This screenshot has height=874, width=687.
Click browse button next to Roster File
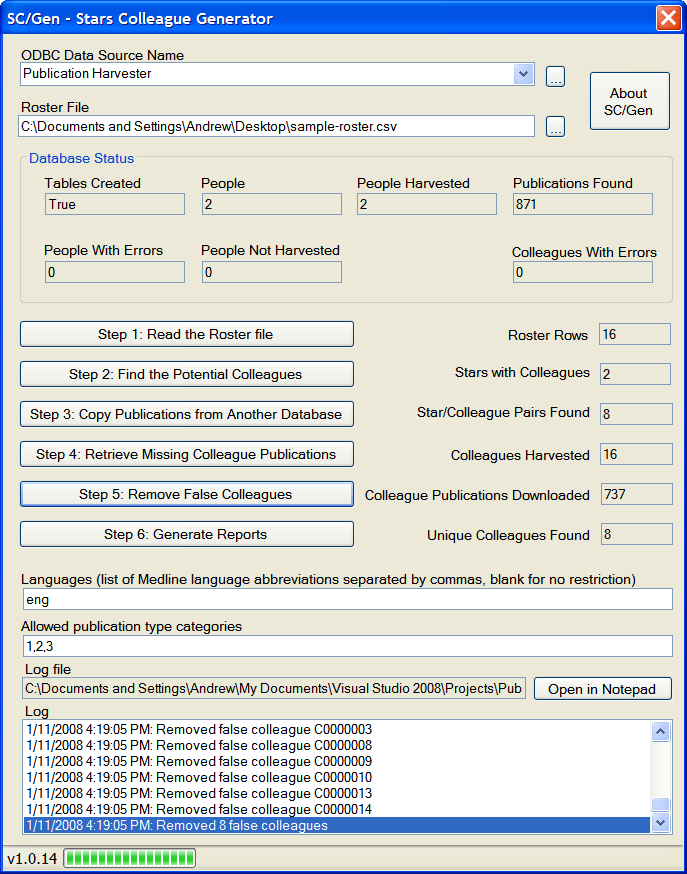[x=555, y=126]
